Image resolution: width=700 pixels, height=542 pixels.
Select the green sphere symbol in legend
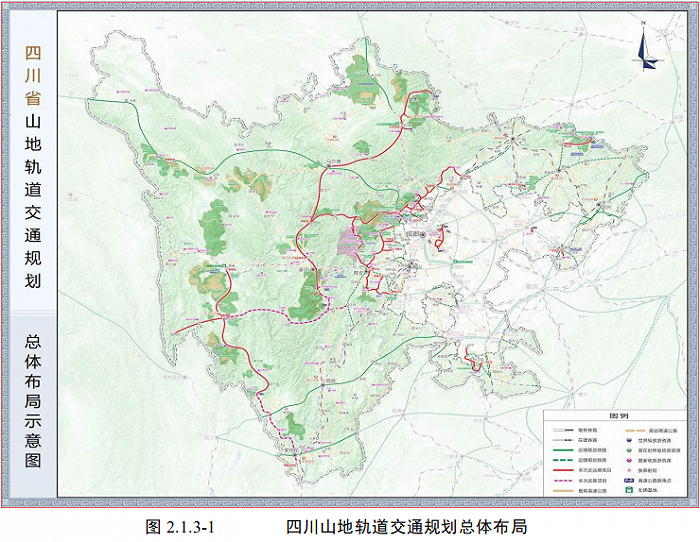click(x=627, y=450)
